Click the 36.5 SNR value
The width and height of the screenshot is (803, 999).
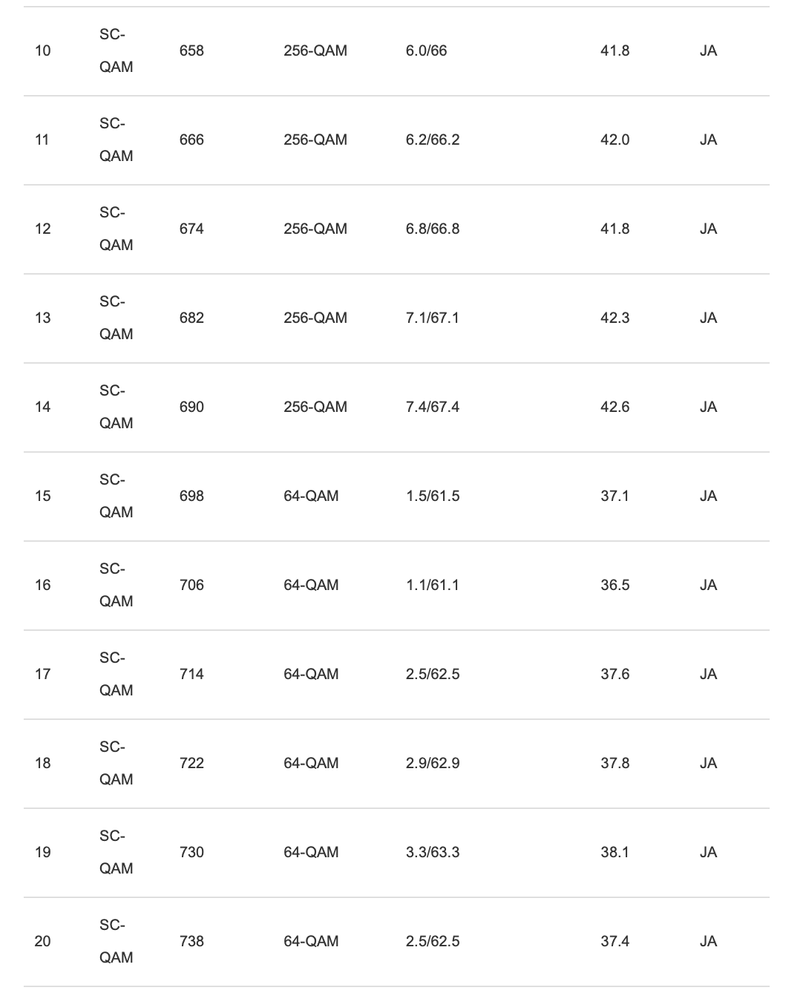click(x=614, y=585)
